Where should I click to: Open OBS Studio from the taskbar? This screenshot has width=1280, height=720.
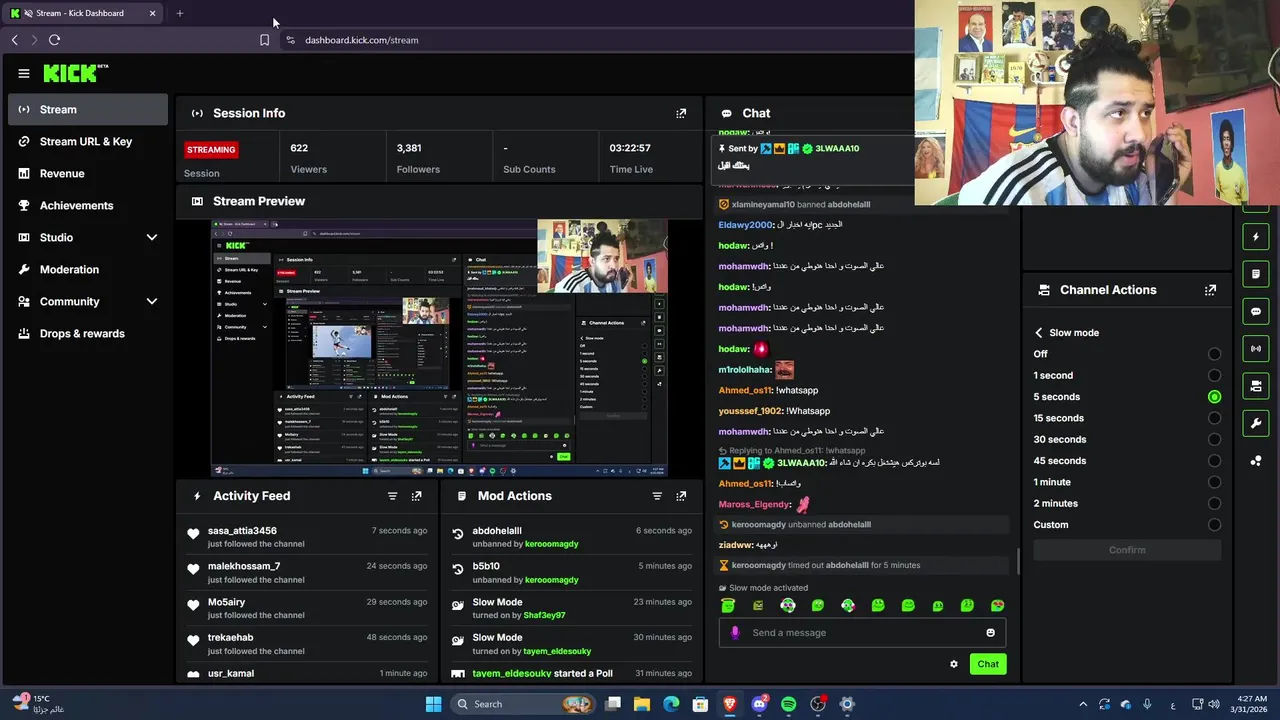[818, 704]
